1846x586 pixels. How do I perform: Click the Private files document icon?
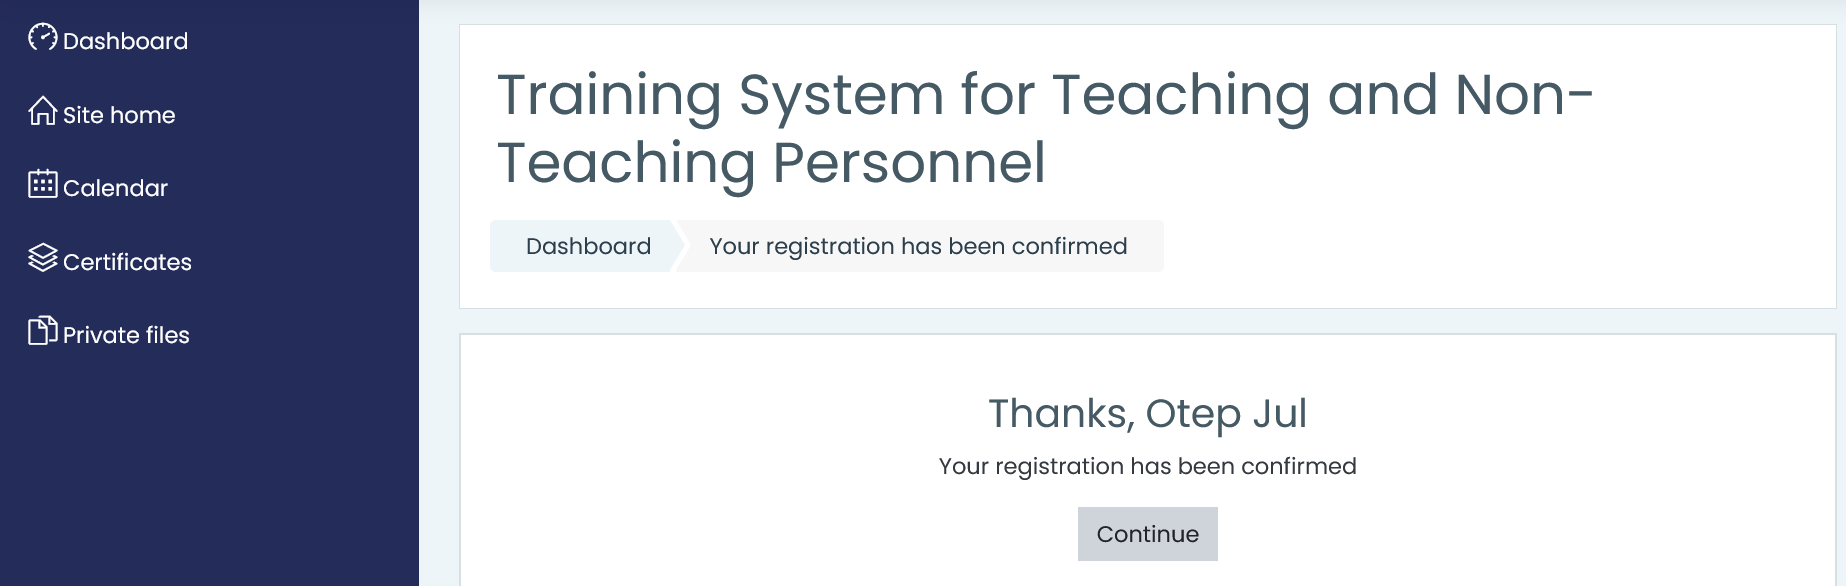point(41,333)
